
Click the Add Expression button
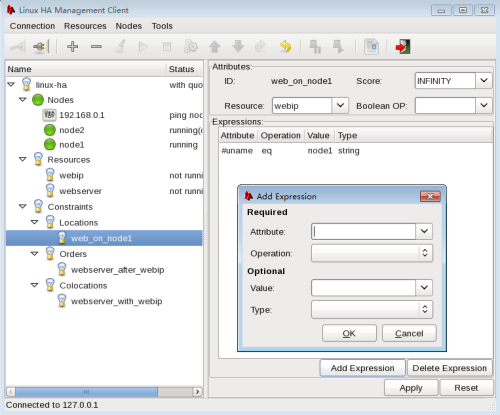tap(363, 368)
